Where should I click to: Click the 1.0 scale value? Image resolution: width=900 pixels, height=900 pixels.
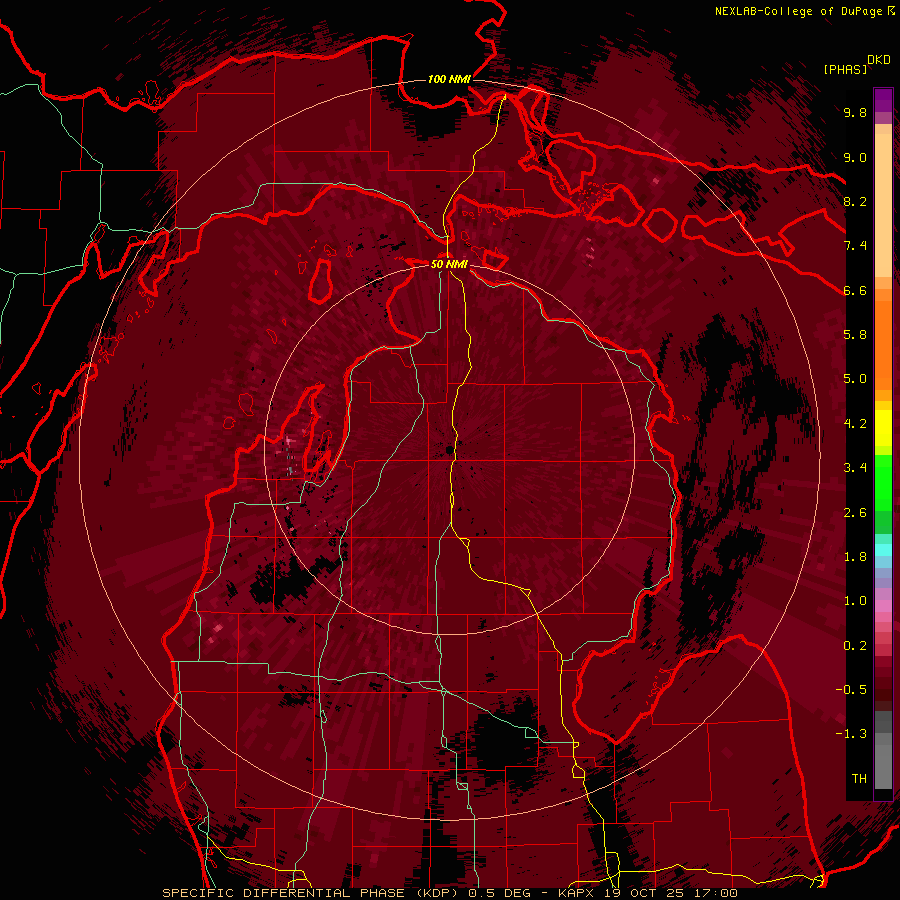pyautogui.click(x=855, y=601)
